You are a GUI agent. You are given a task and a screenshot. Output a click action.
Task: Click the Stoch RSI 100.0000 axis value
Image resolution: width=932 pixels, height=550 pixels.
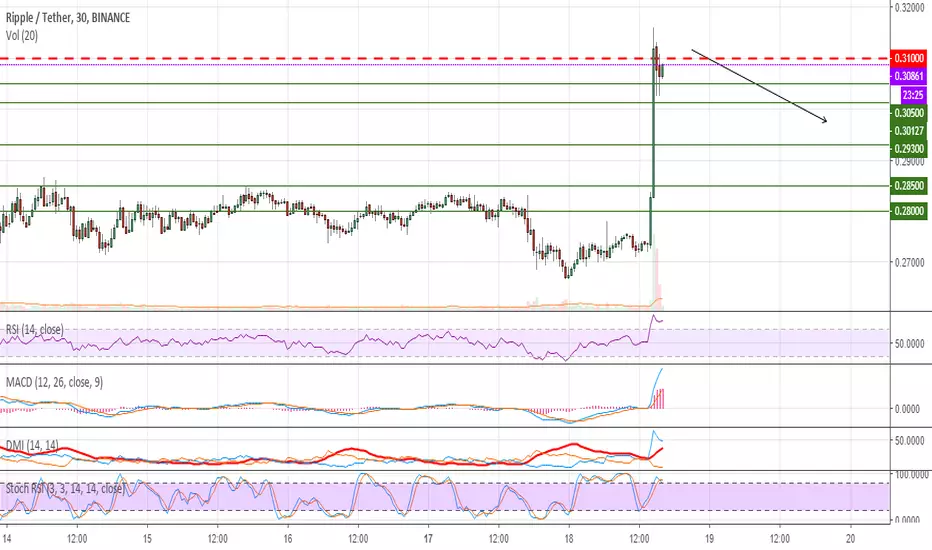912,474
